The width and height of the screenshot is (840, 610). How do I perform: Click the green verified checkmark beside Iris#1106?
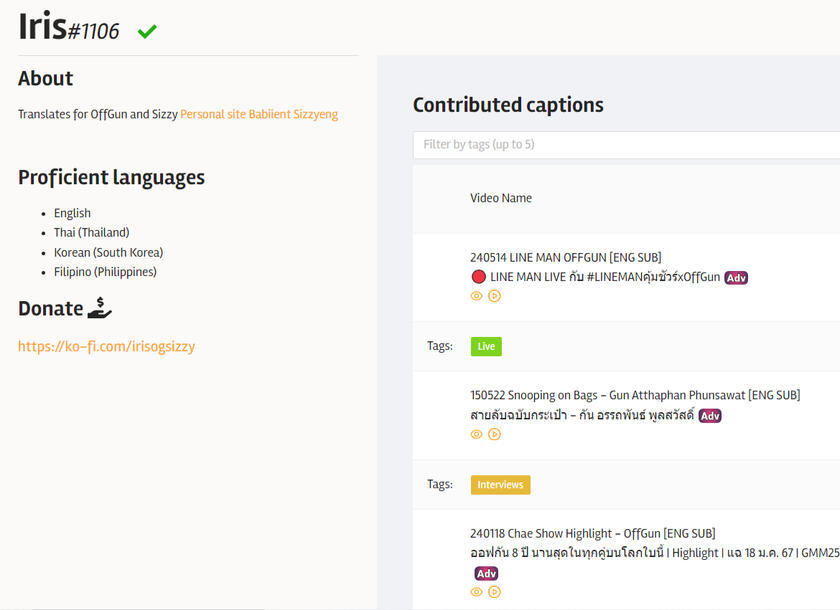[x=147, y=32]
